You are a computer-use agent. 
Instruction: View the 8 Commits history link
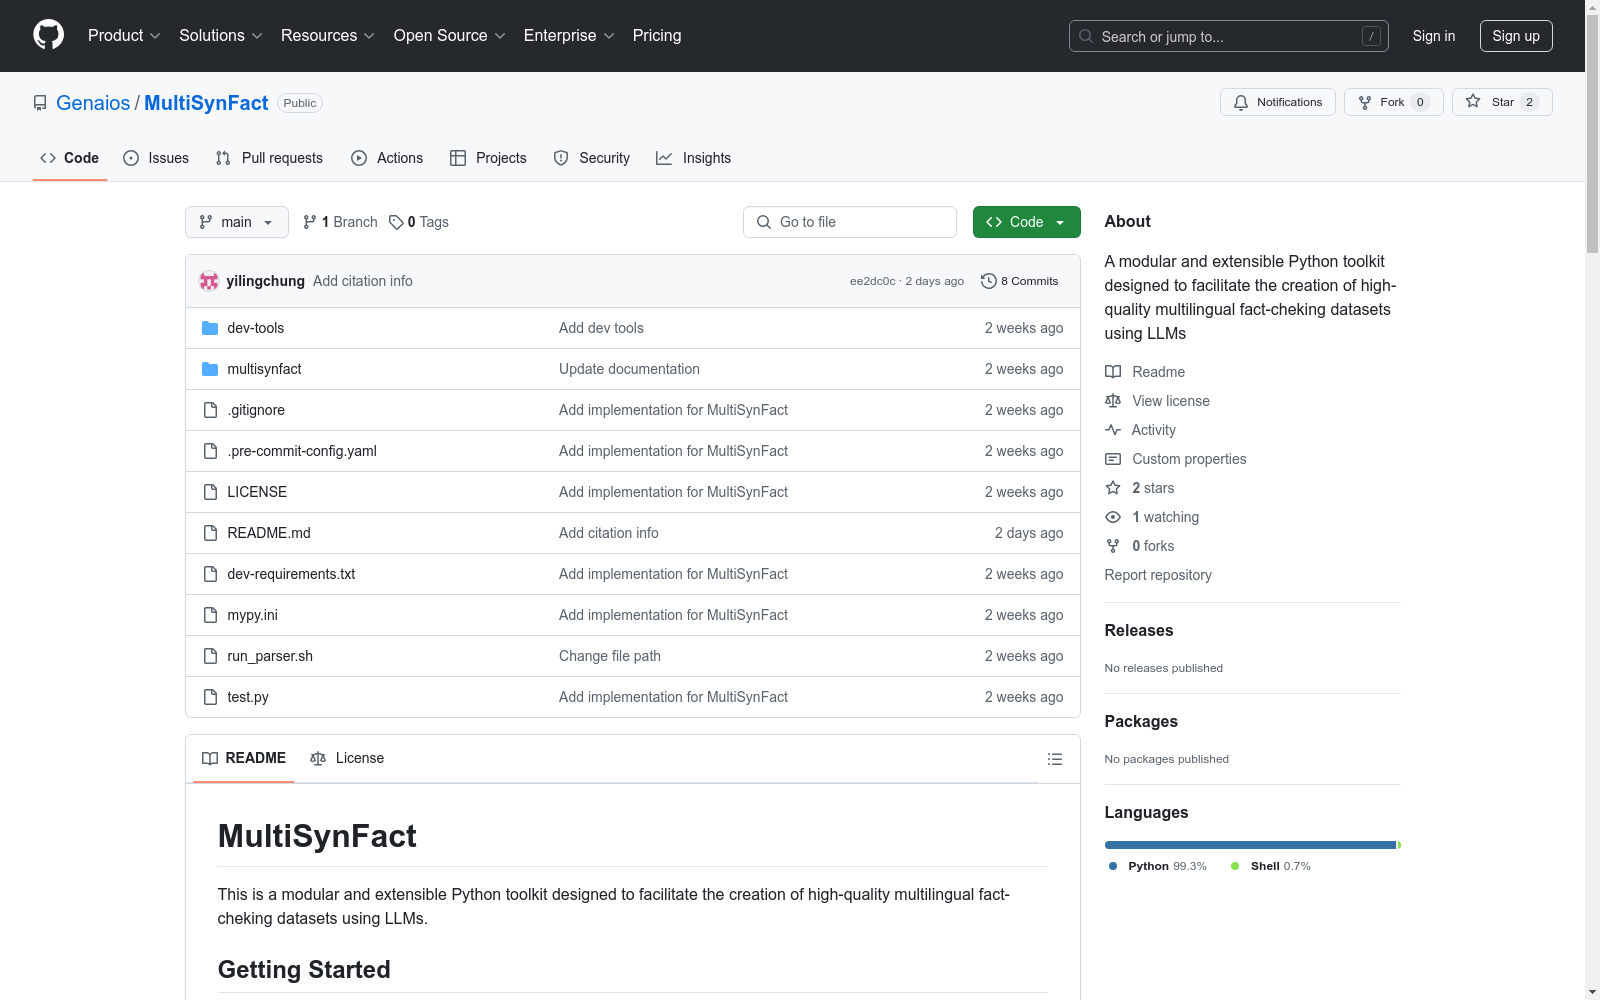[x=1020, y=281]
